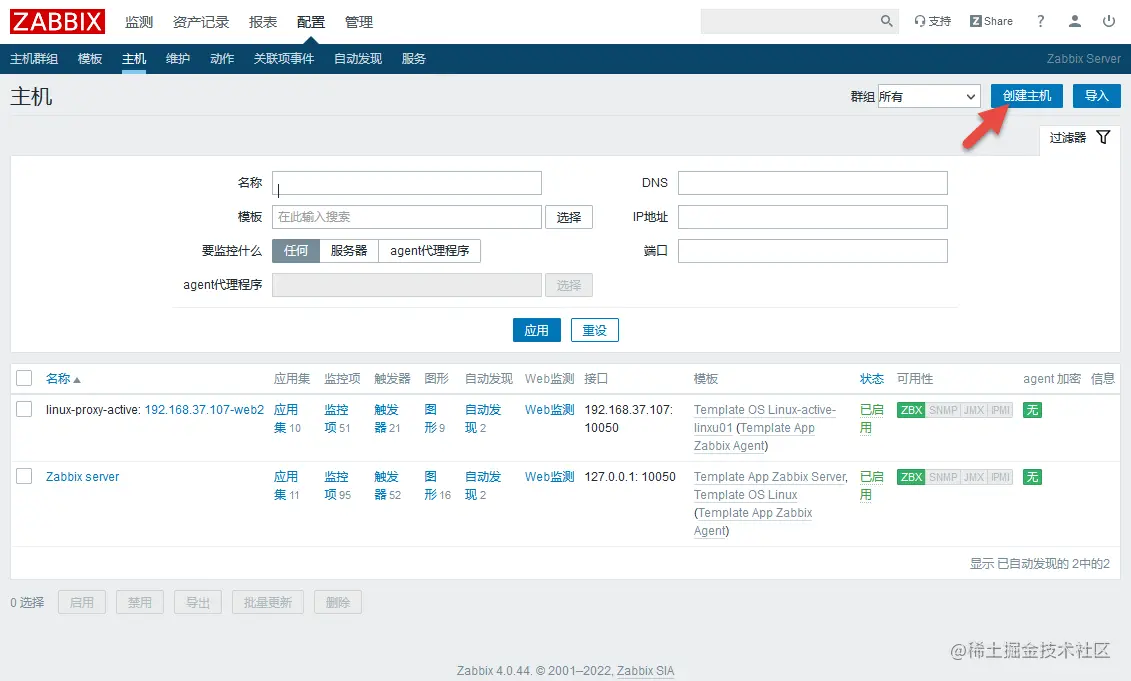
Task: Open the 报表 menu
Action: [263, 22]
